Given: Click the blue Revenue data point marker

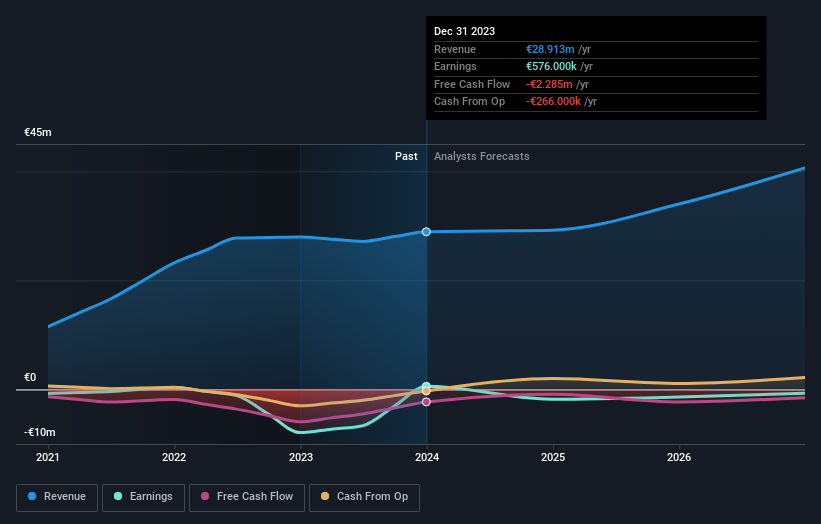Looking at the screenshot, I should pyautogui.click(x=426, y=231).
